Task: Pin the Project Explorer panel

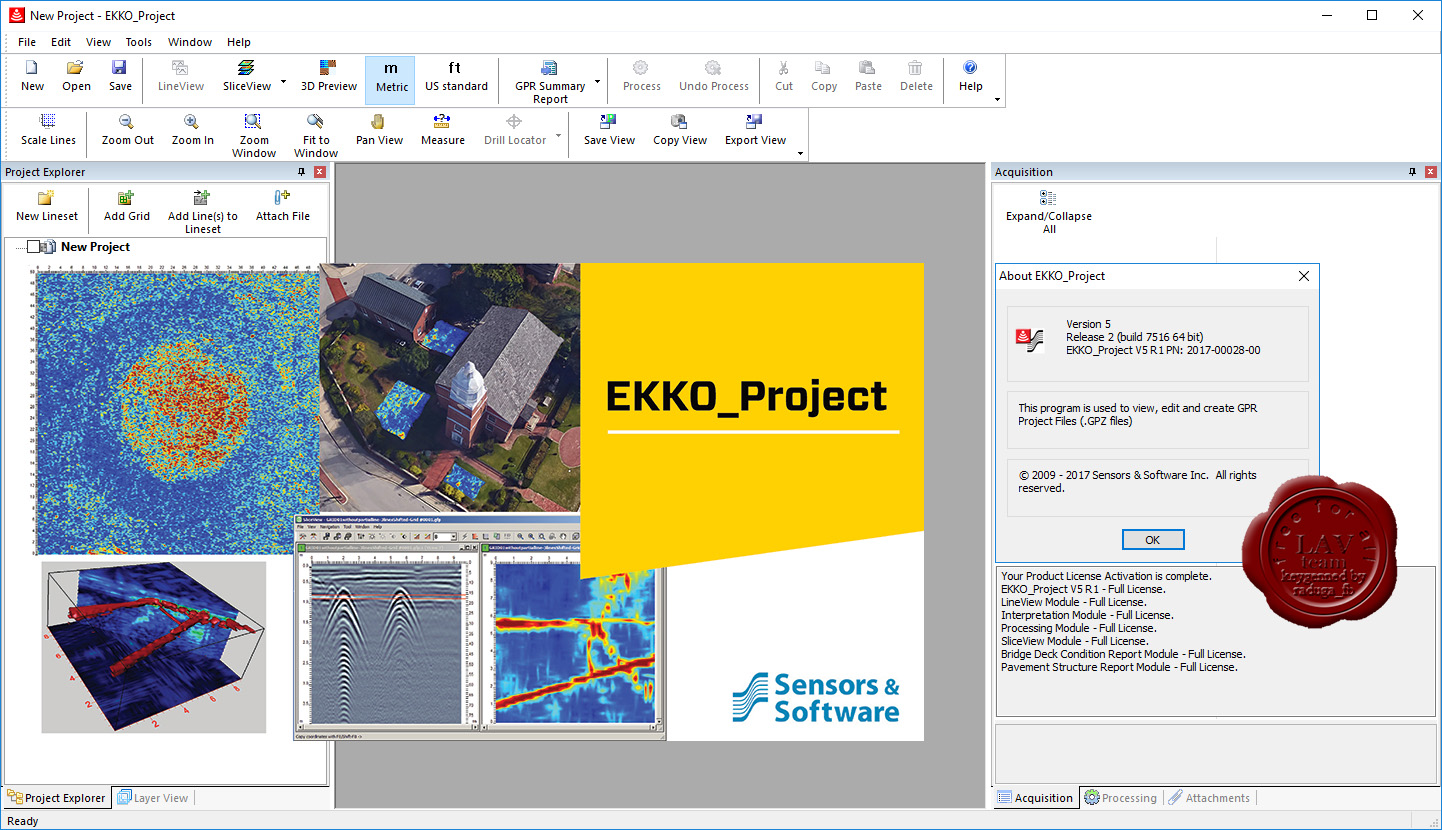Action: [303, 172]
